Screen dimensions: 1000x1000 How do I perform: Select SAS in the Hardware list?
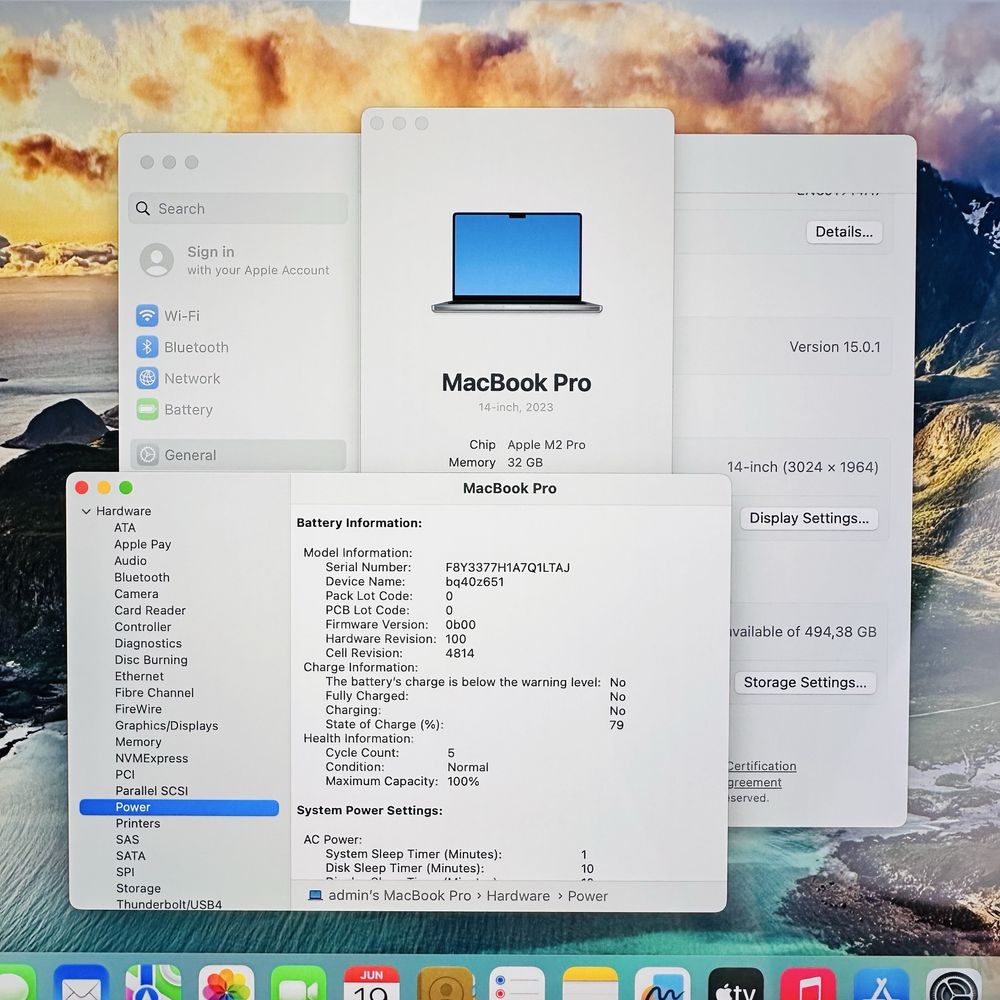(x=128, y=840)
